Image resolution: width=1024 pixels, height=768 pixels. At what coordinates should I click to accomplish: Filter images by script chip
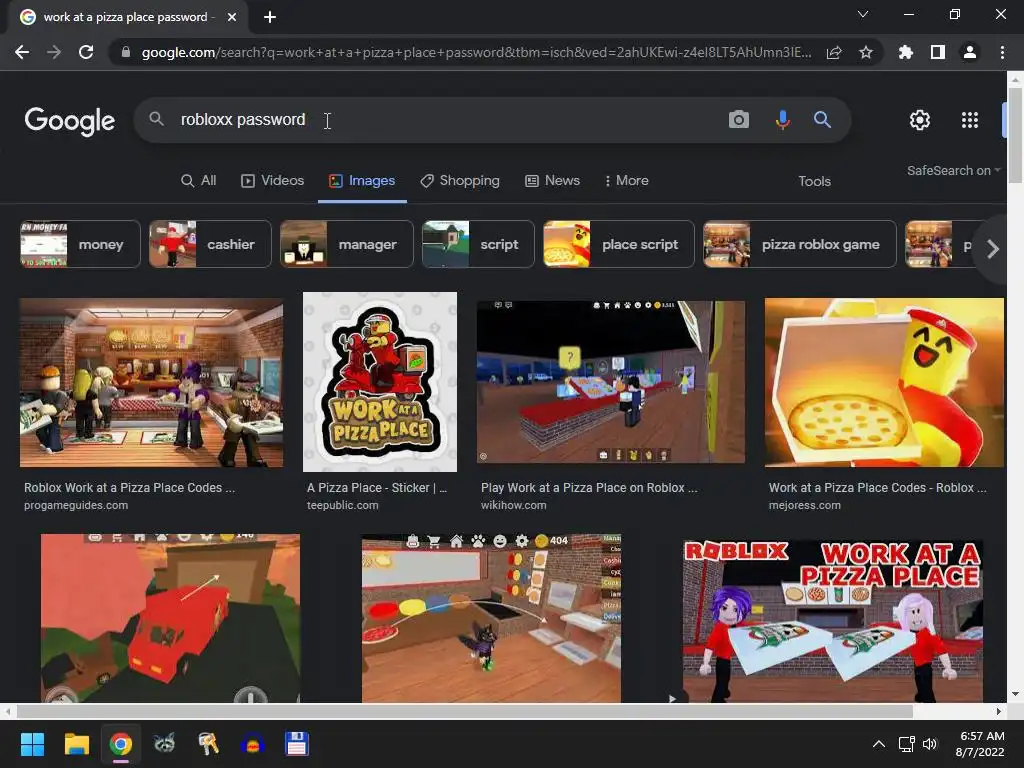[478, 244]
